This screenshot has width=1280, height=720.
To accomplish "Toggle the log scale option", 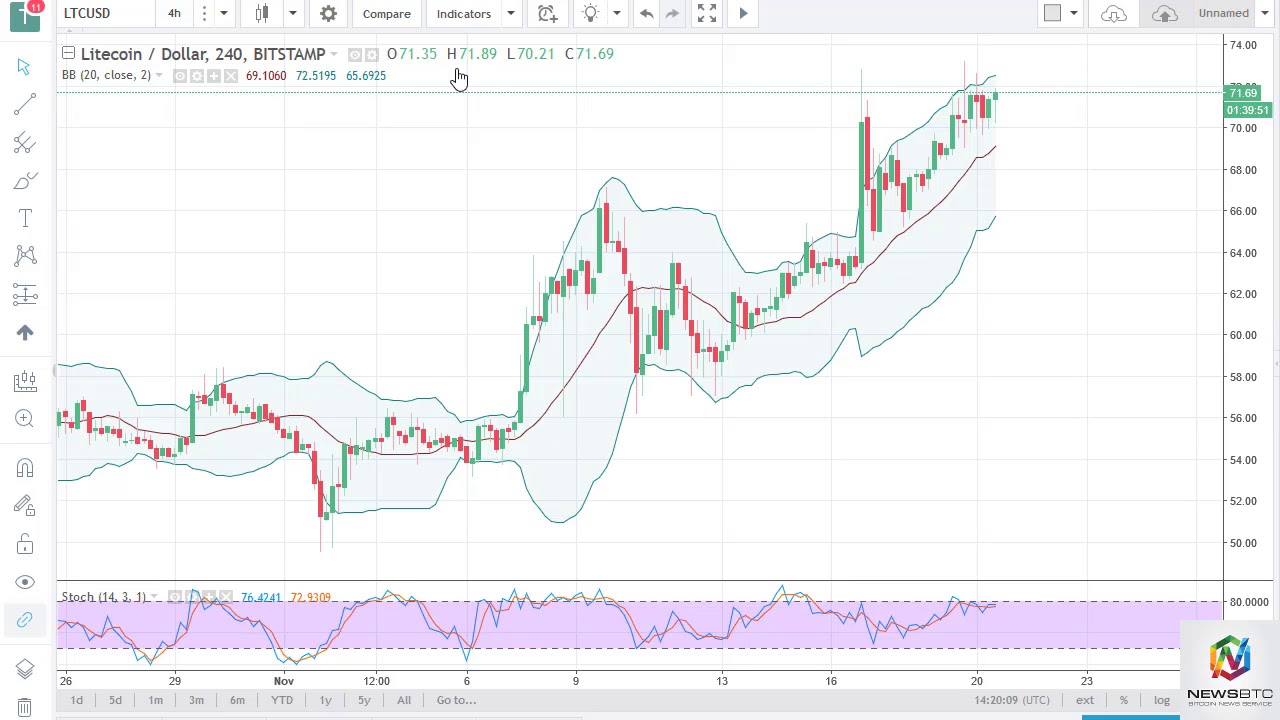I will pos(1162,700).
